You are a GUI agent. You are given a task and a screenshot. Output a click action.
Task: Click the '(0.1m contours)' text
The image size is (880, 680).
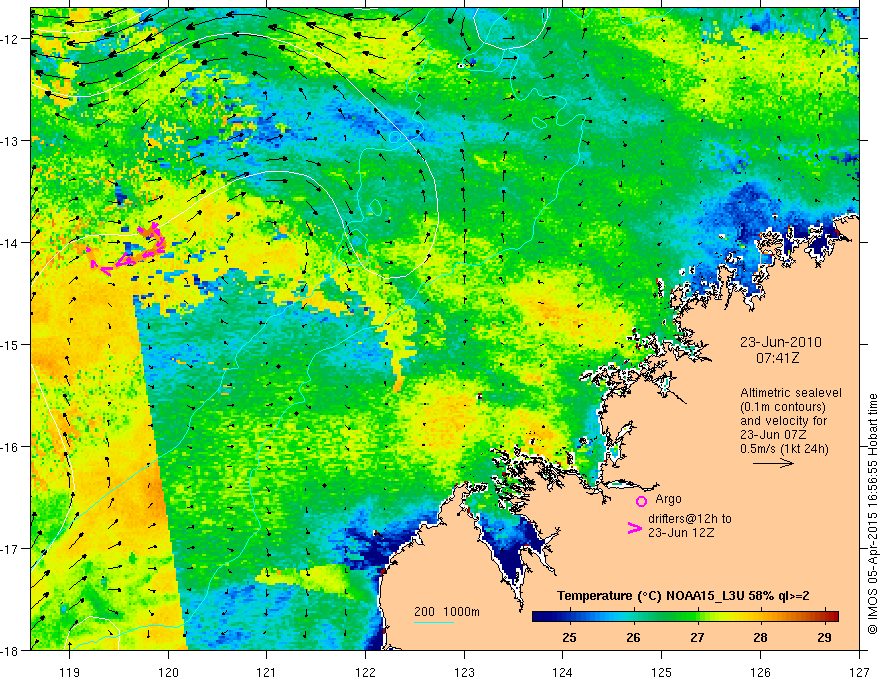click(x=783, y=407)
